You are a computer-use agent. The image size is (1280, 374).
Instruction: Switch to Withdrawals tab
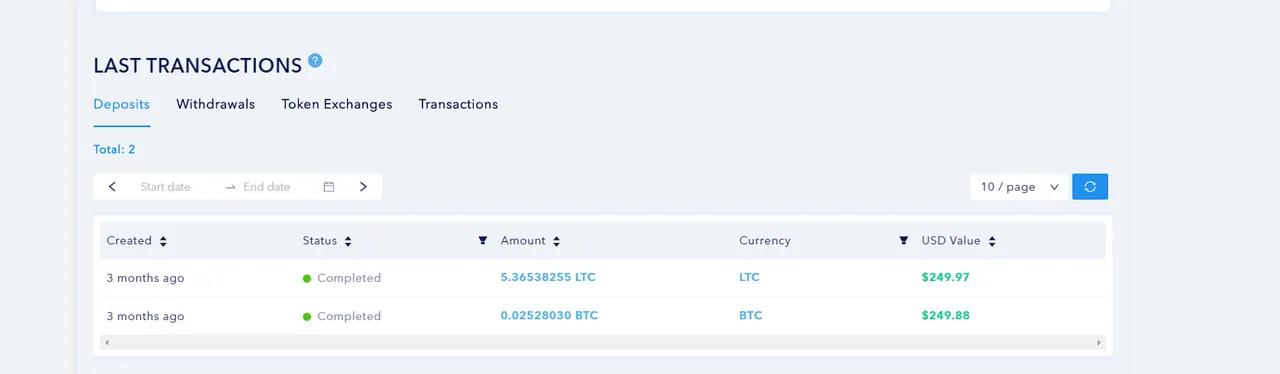pyautogui.click(x=216, y=104)
